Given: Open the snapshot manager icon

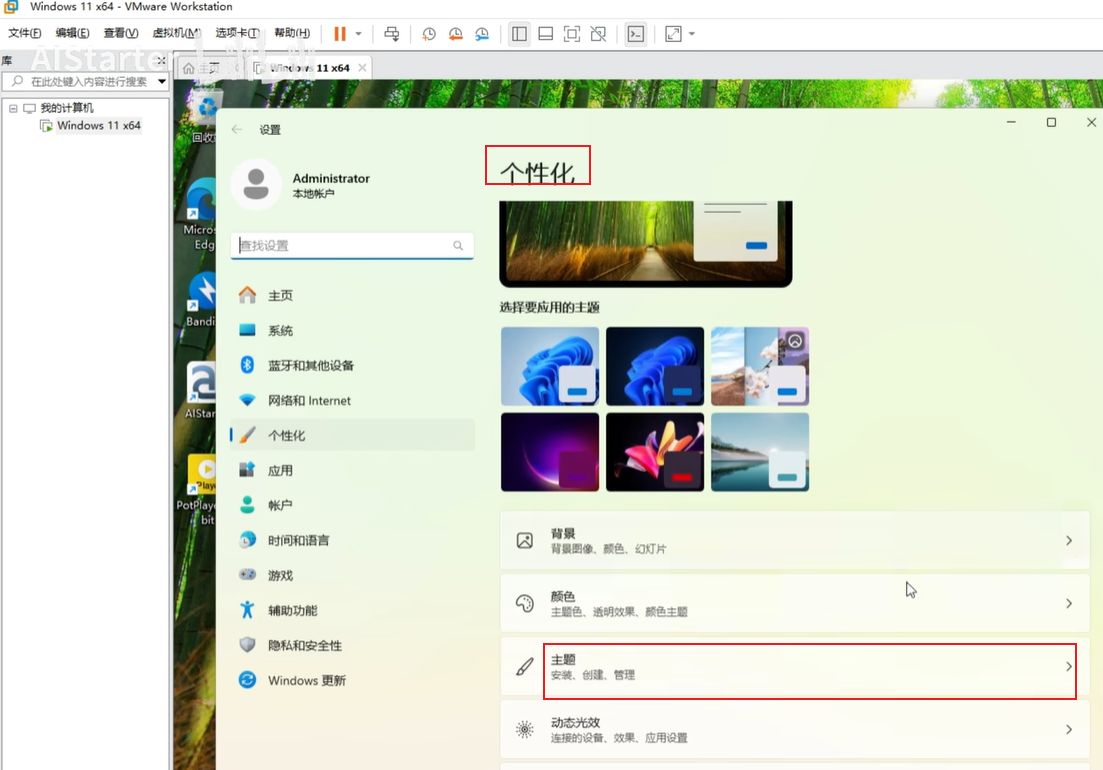Looking at the screenshot, I should tap(482, 34).
